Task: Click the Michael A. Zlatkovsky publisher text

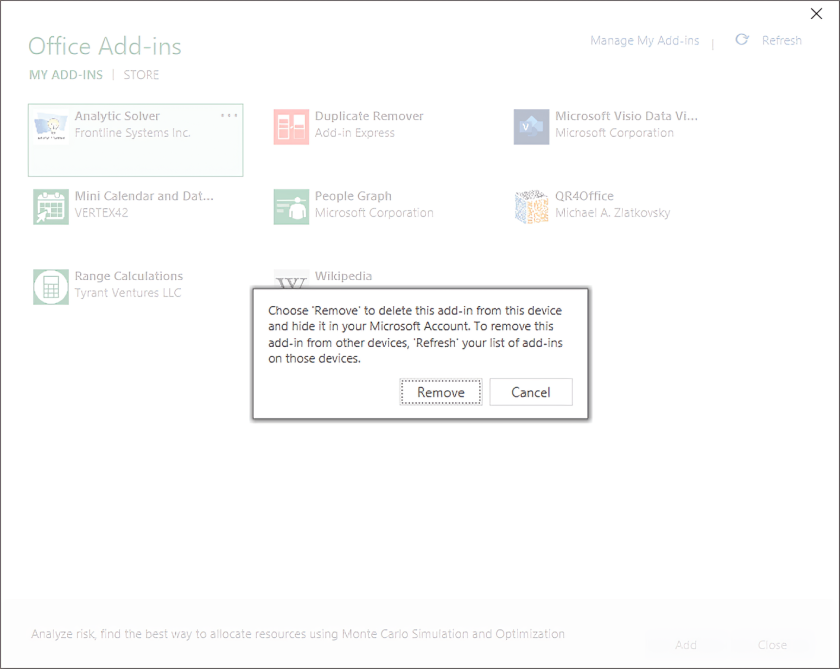Action: 612,213
